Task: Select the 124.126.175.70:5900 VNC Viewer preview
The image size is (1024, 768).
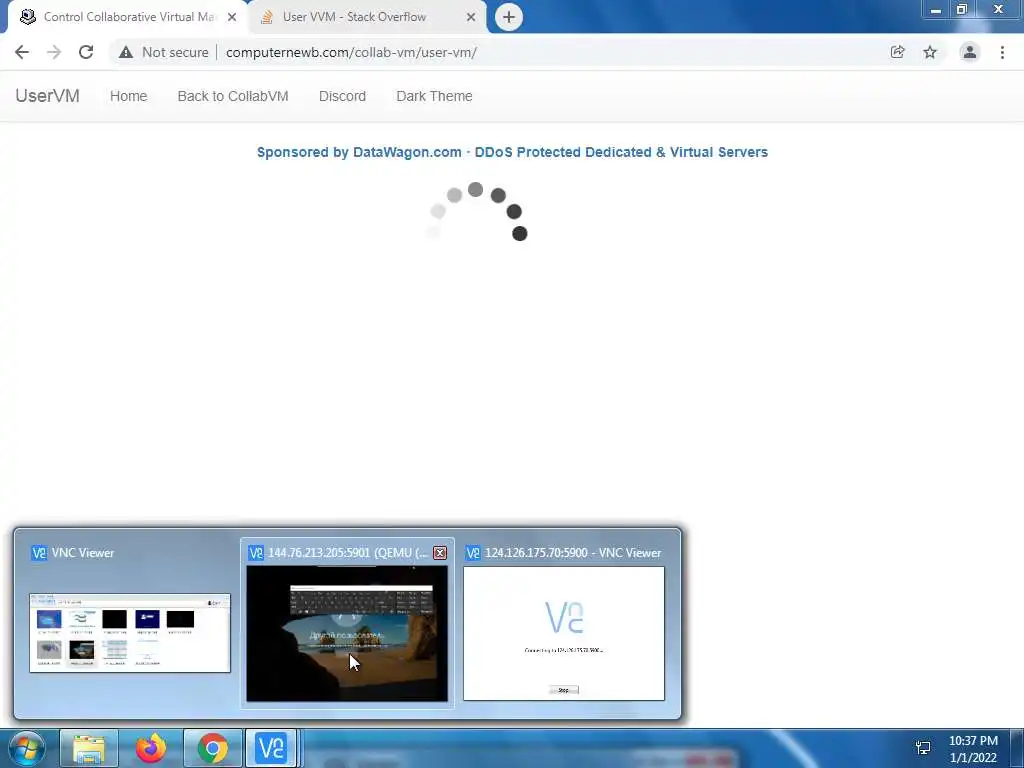Action: tap(564, 633)
